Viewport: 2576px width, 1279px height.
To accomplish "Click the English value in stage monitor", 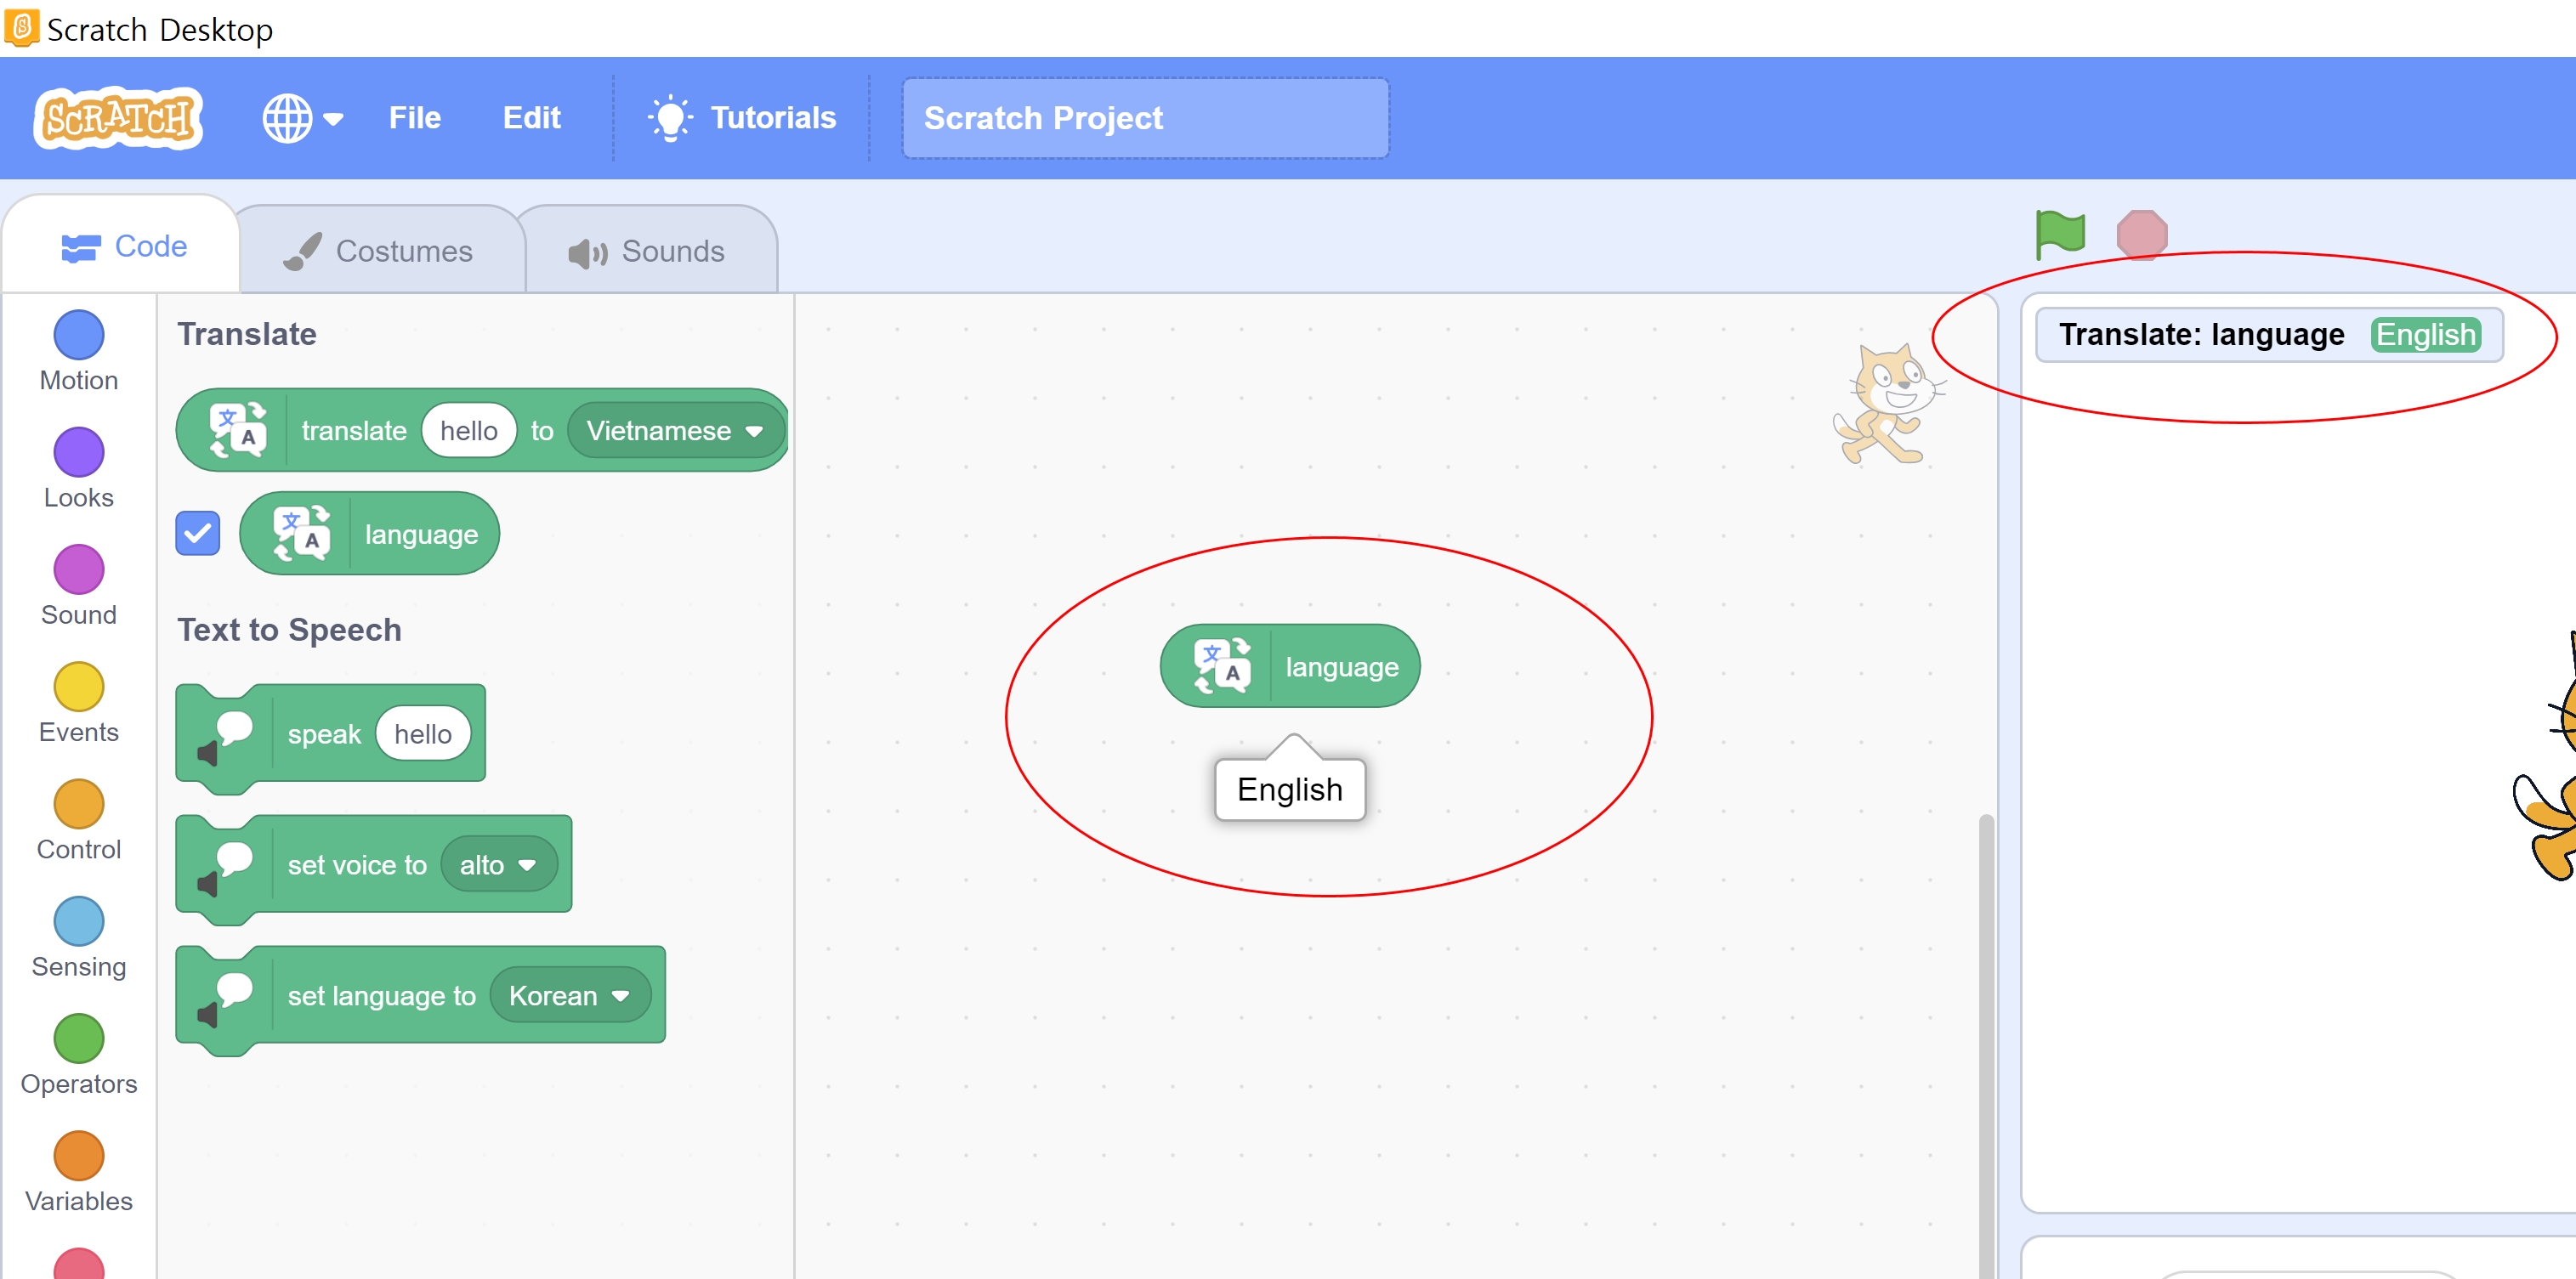I will click(x=2425, y=334).
